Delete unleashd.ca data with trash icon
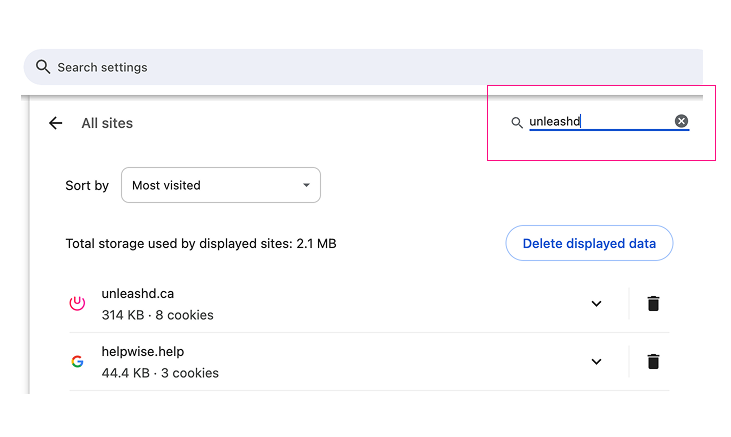 (653, 304)
